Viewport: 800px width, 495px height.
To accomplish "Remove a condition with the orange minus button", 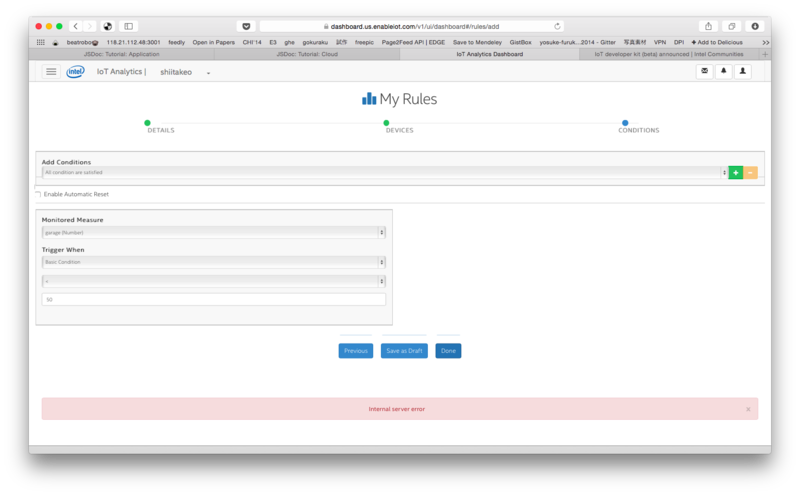I will 751,172.
